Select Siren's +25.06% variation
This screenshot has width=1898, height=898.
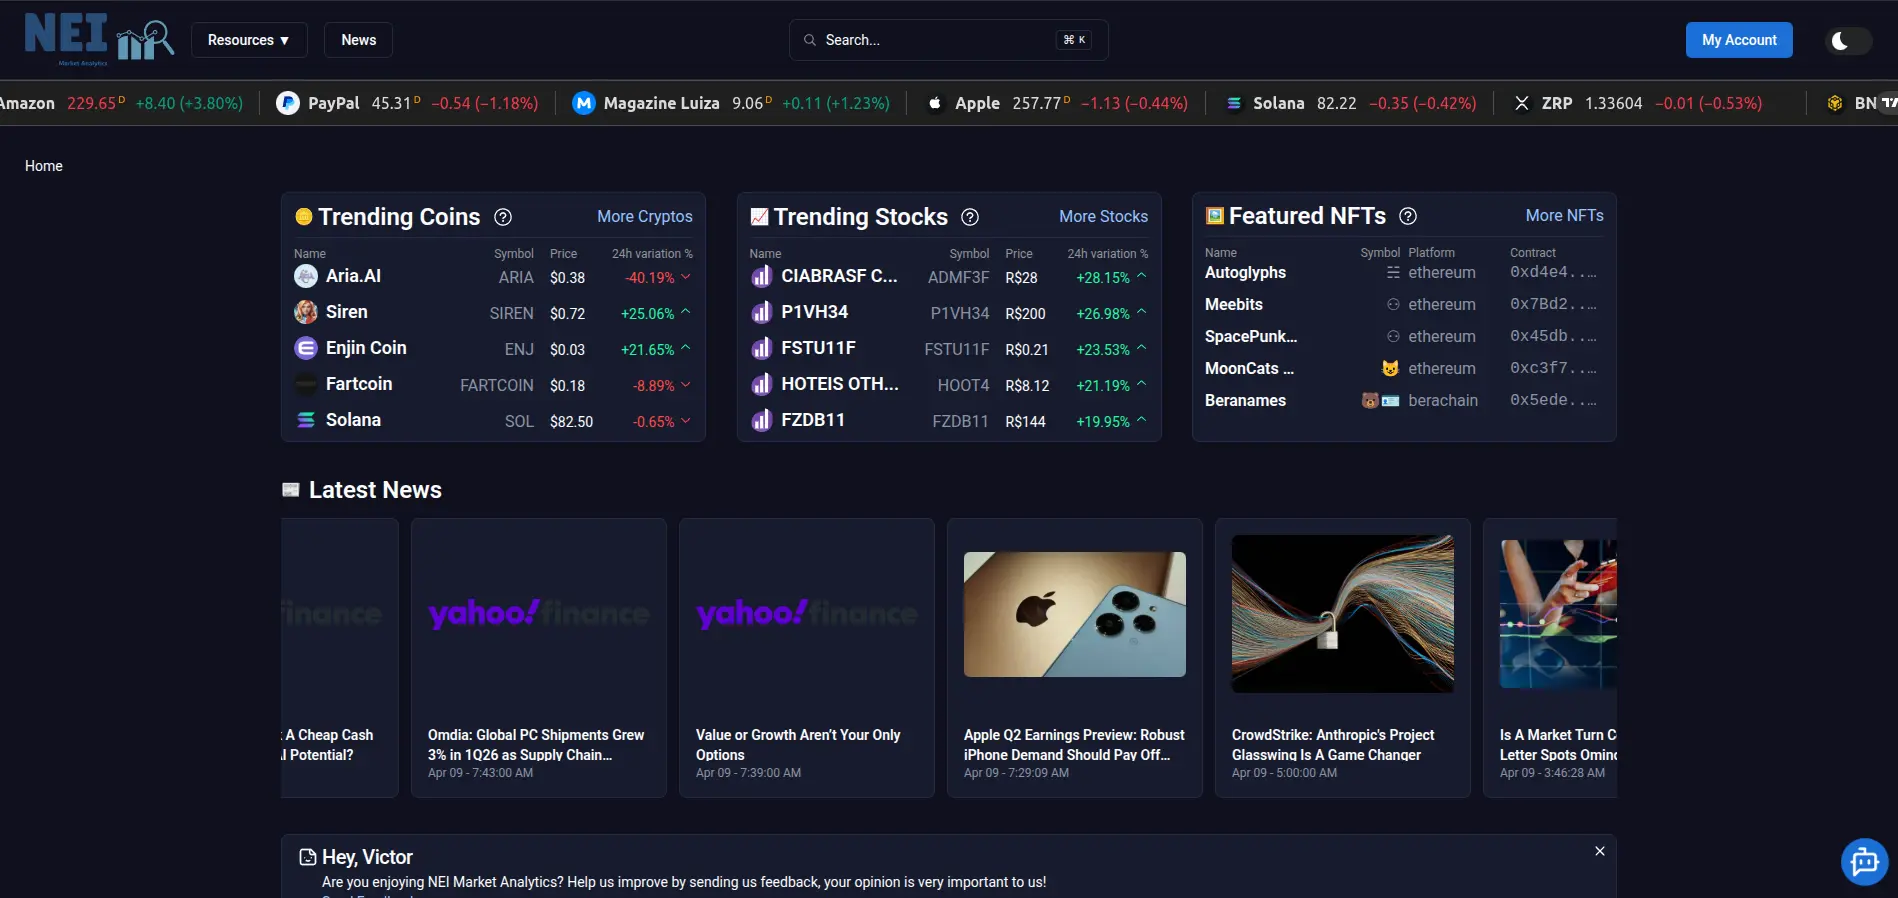click(656, 313)
